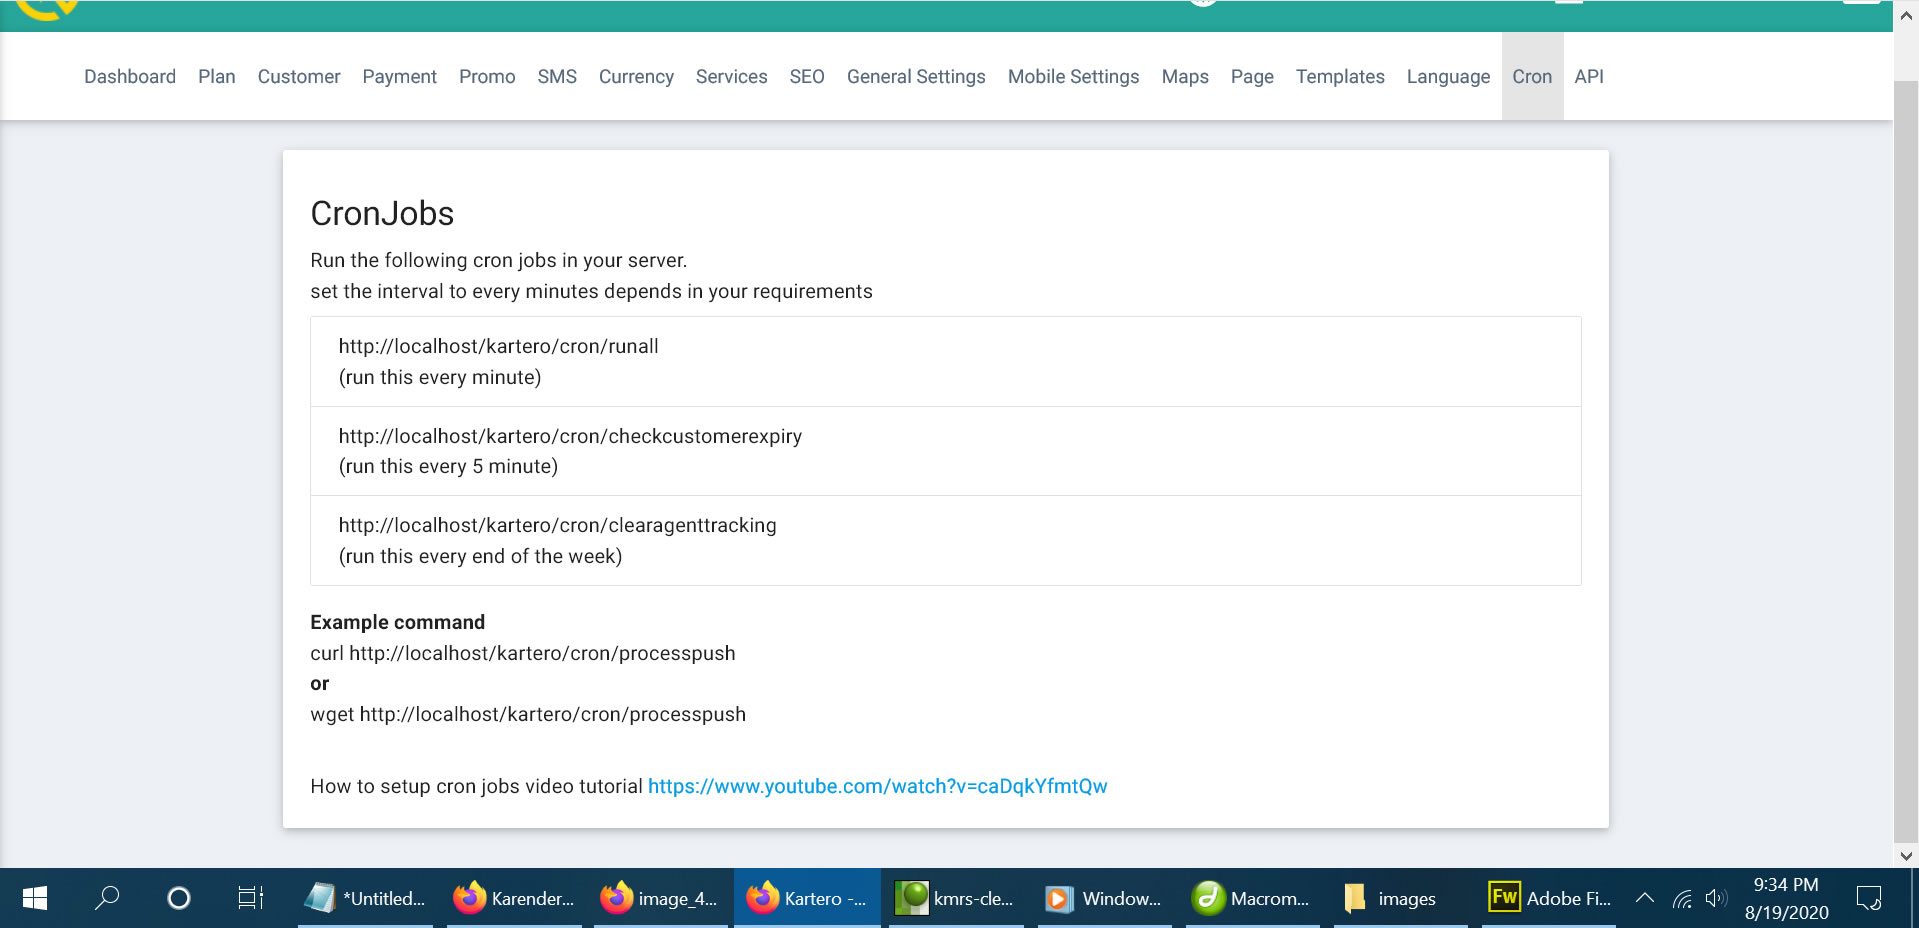
Task: Open Cortana circle icon
Action: point(179,898)
